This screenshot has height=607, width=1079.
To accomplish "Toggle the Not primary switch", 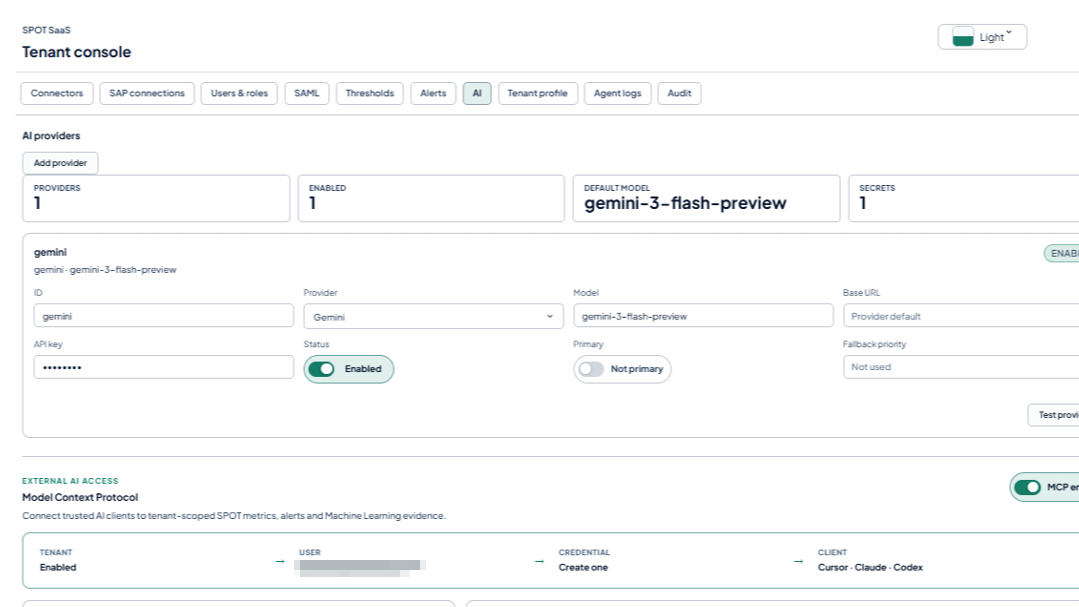I will tap(622, 369).
